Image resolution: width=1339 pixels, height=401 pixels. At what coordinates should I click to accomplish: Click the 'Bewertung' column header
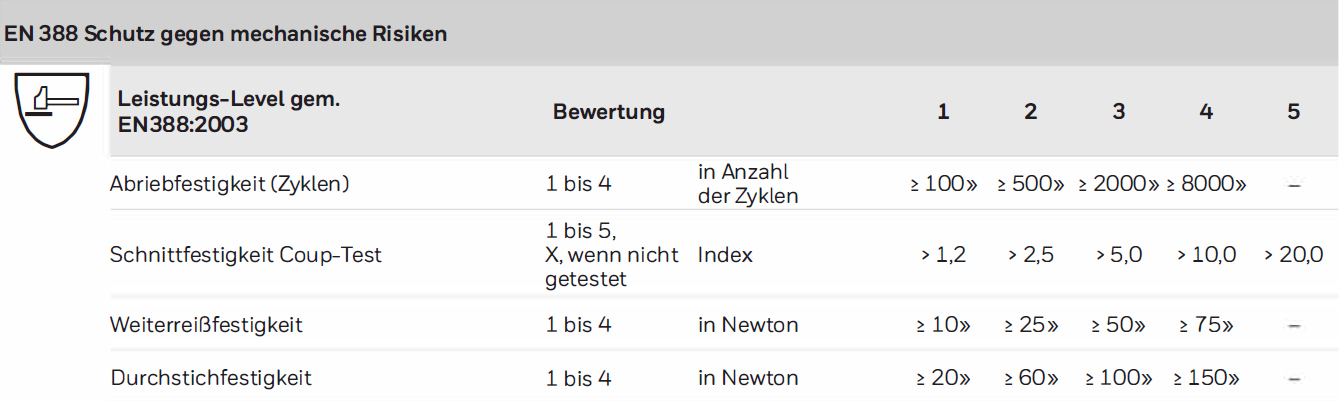(x=609, y=112)
